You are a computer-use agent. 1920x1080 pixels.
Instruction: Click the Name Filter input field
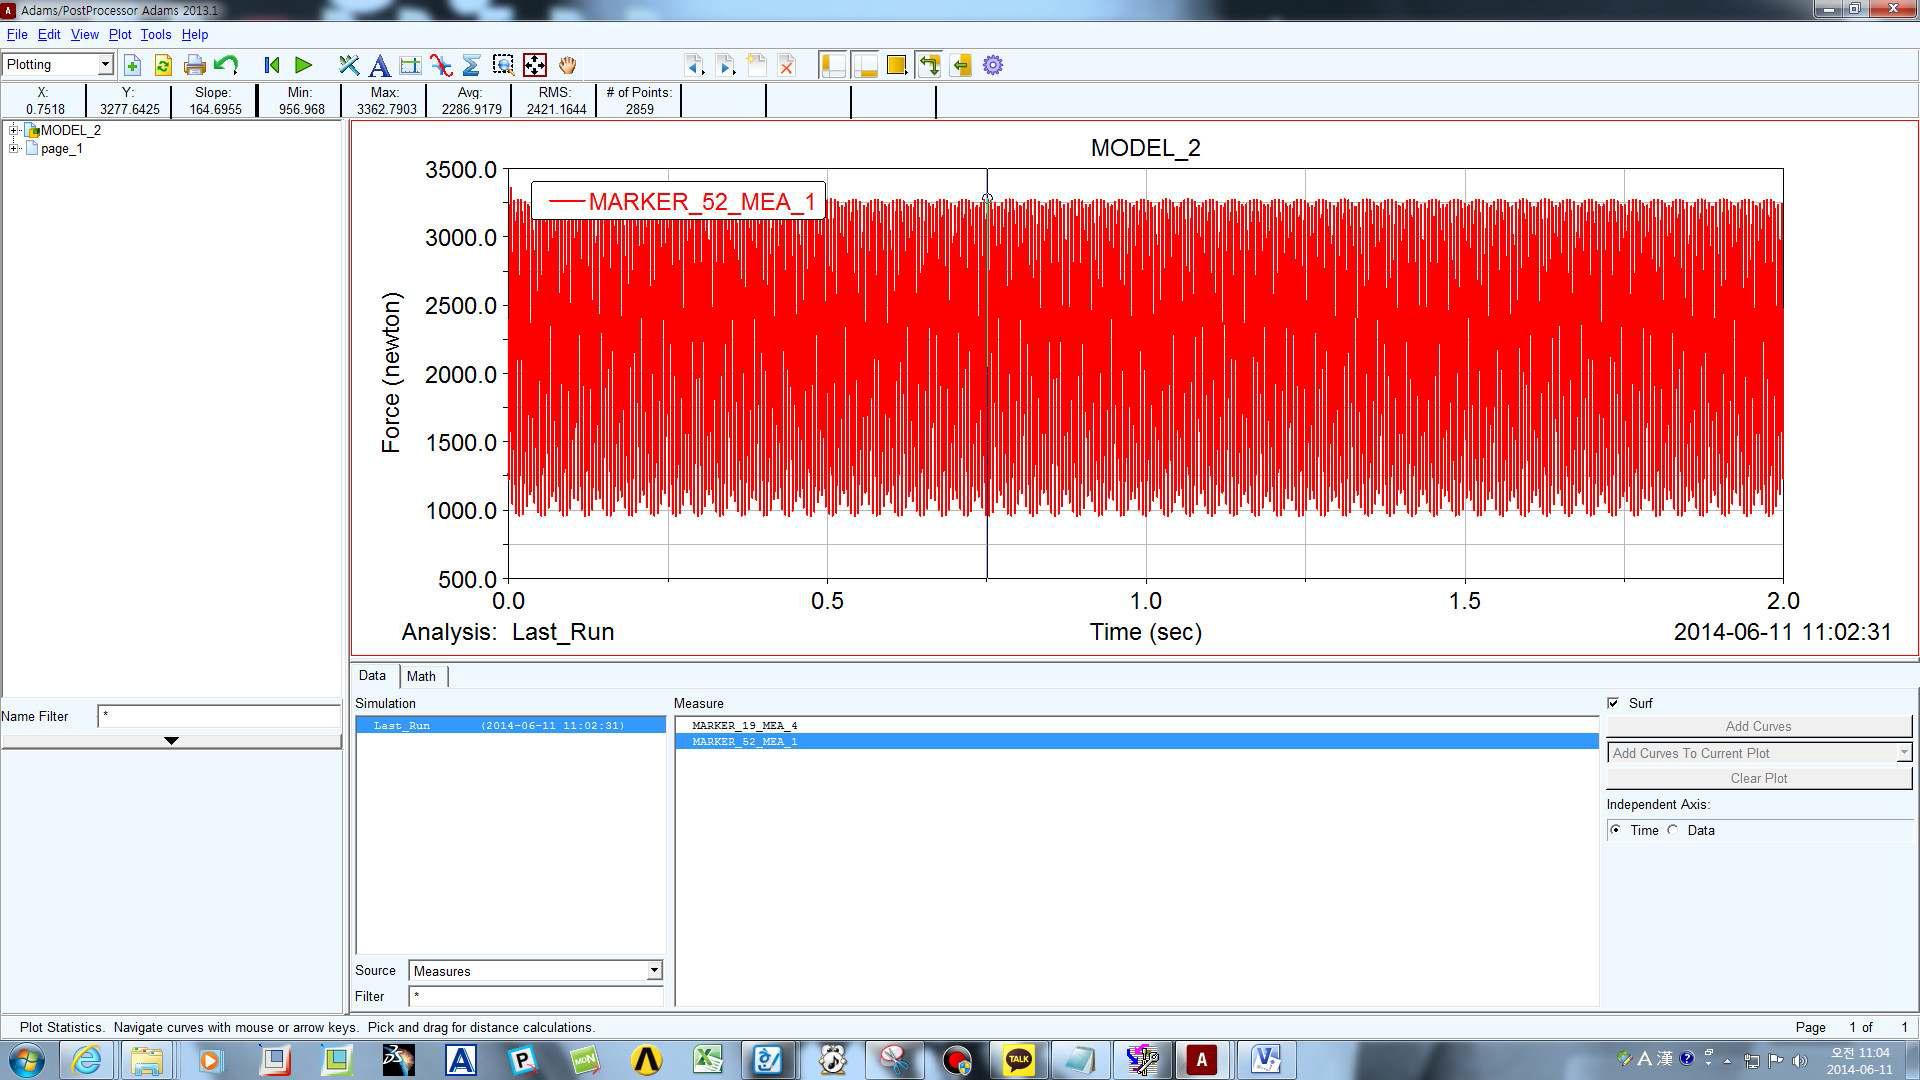219,716
